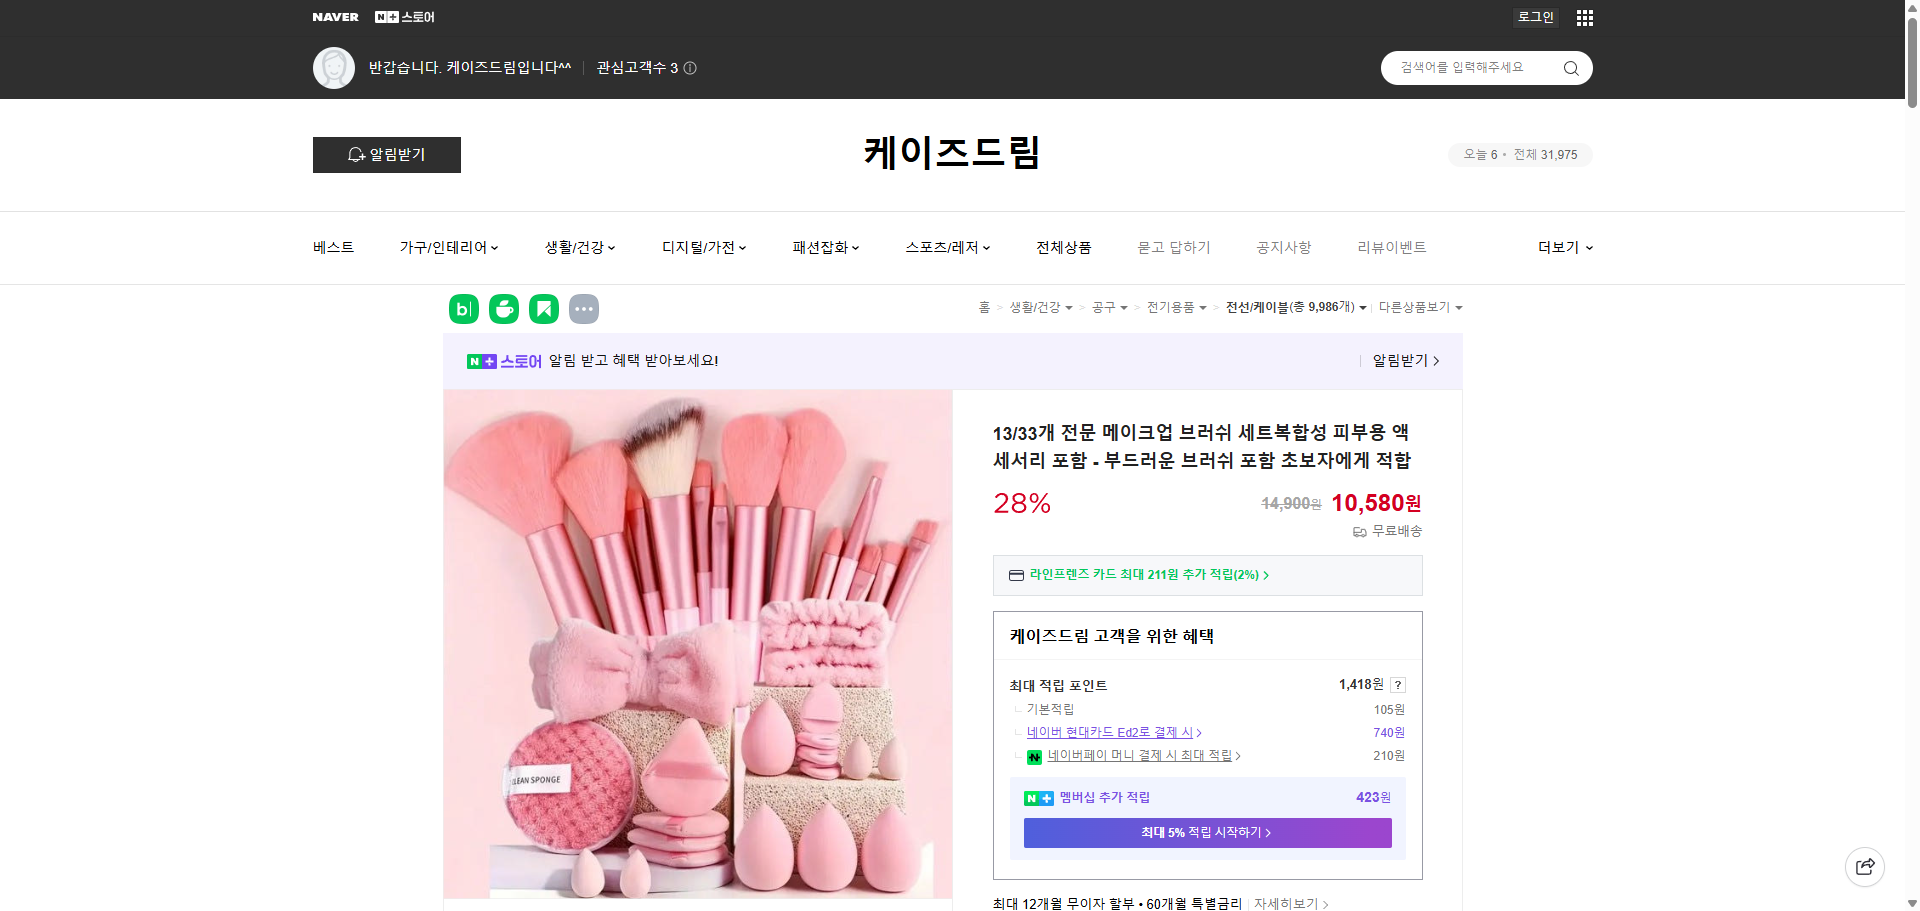Screen dimensions: 1920x911
Task: Open the more options ellipsis icon
Action: [584, 309]
